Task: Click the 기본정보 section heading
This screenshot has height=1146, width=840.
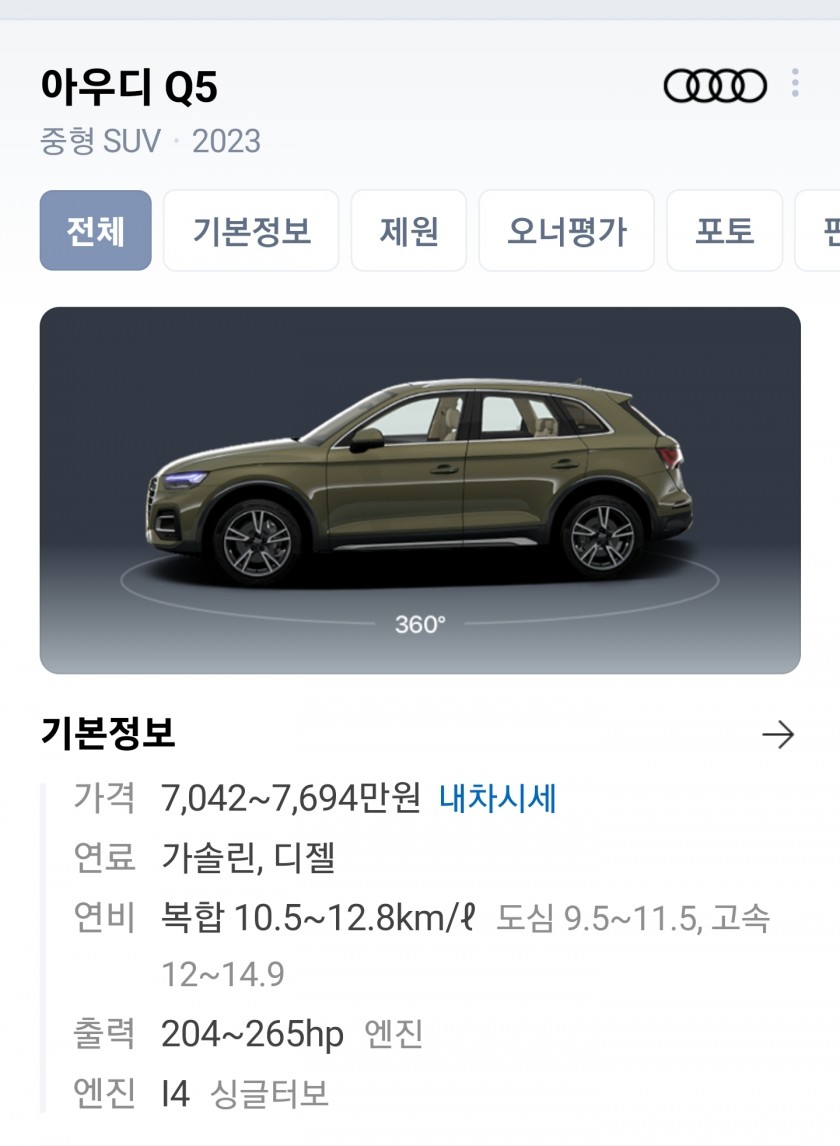Action: tap(107, 732)
